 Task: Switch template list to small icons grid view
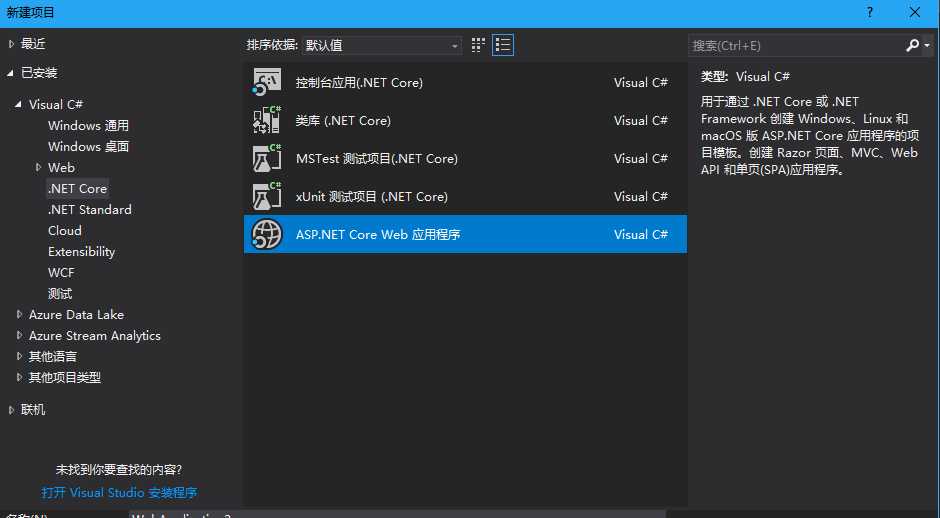(478, 45)
